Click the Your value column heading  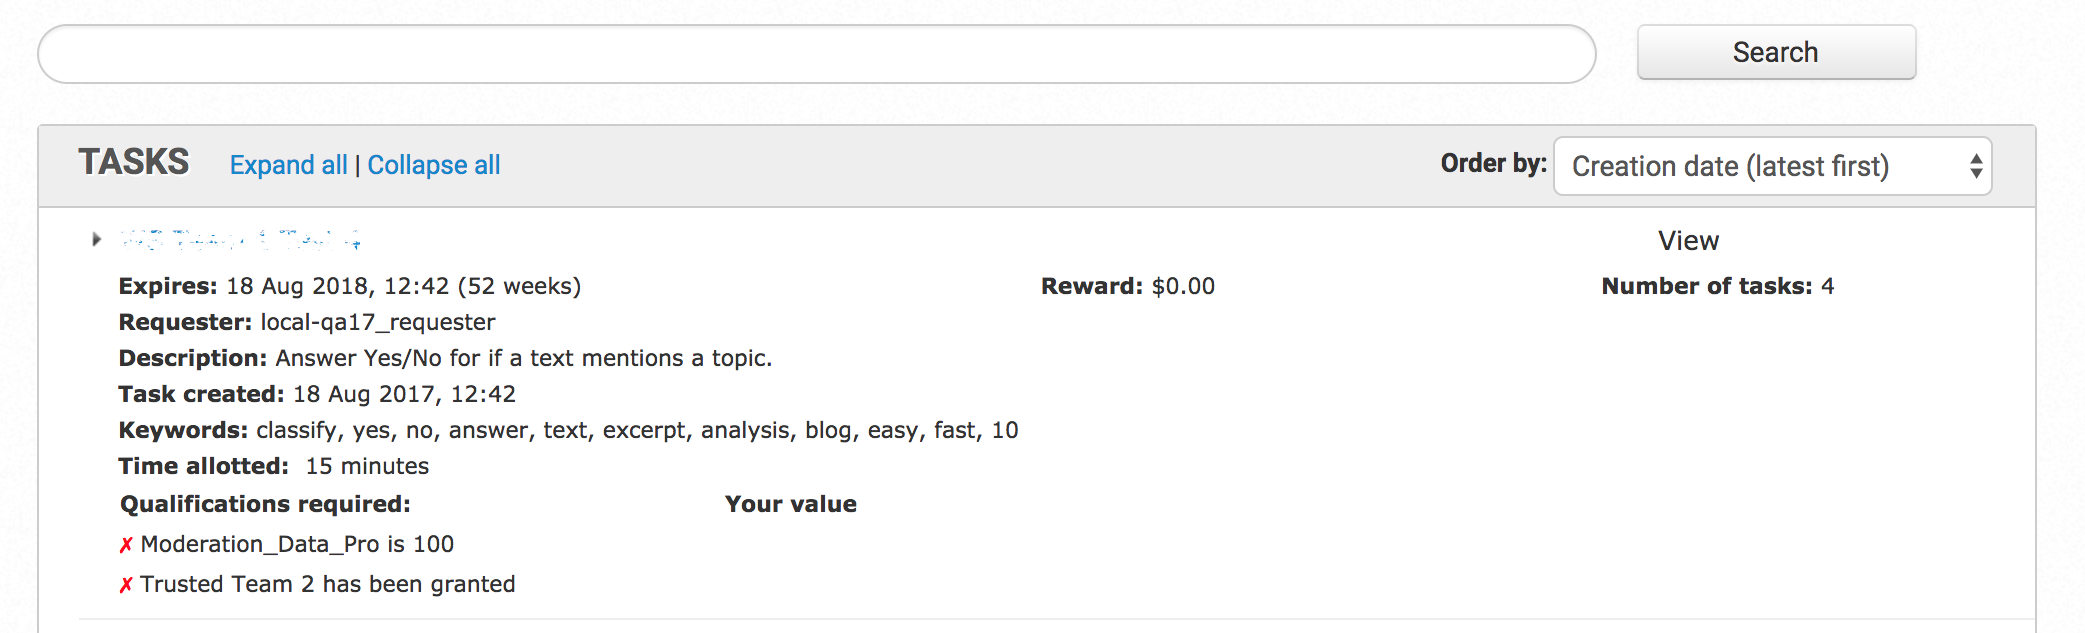point(791,504)
